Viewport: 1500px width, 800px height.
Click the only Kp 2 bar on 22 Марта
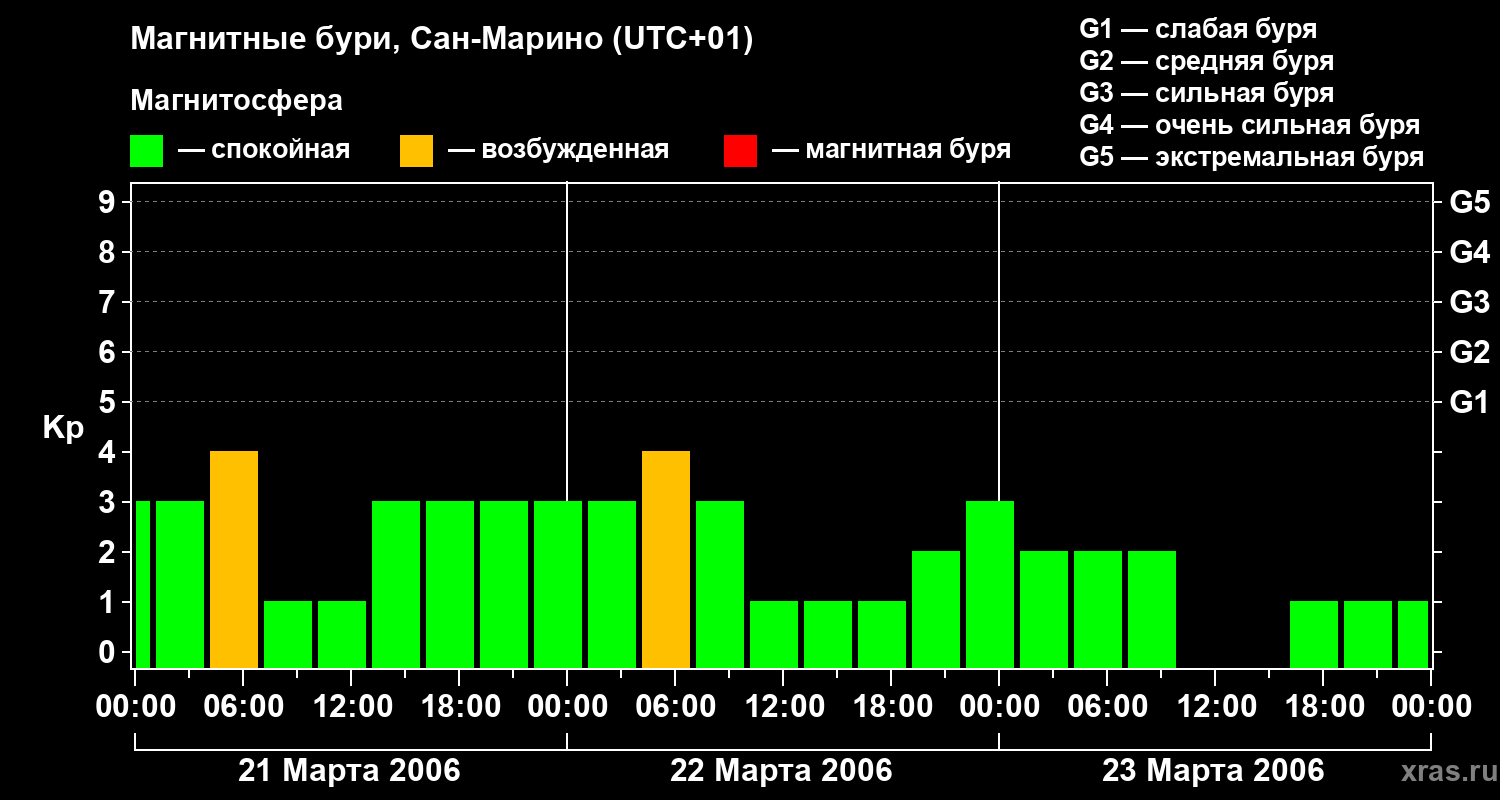(936, 609)
